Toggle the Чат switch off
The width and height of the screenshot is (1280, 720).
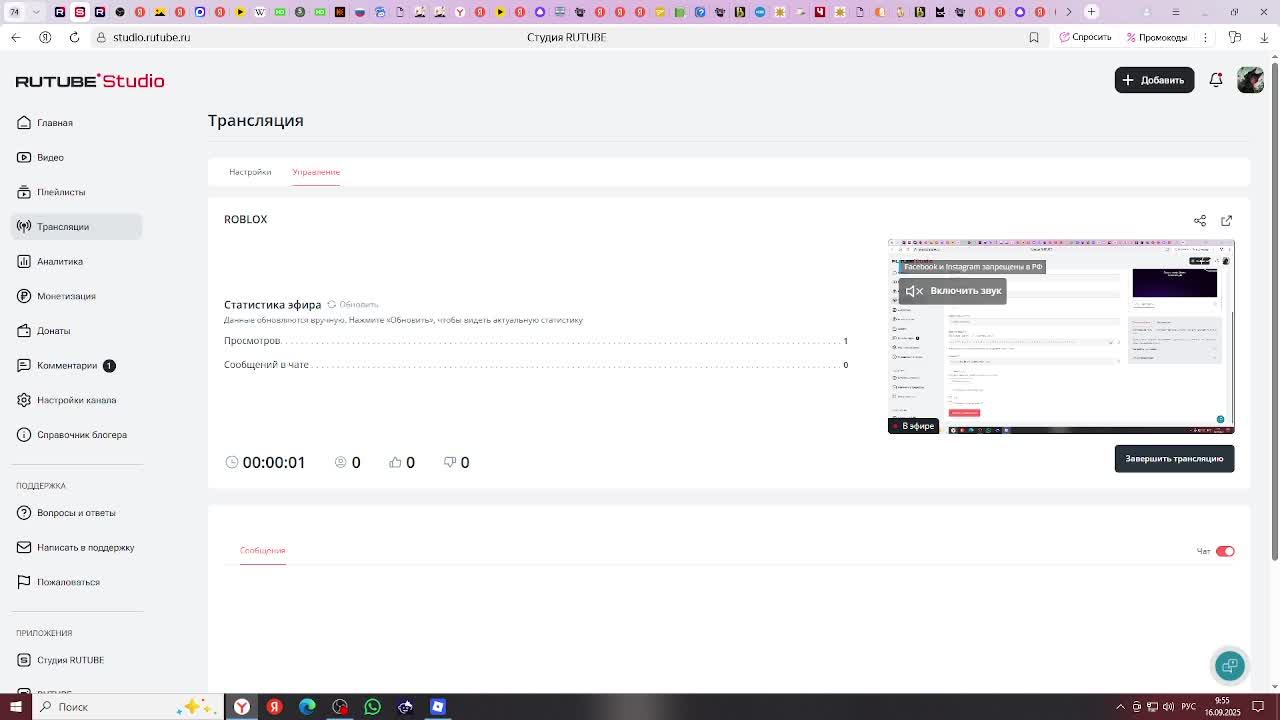pyautogui.click(x=1225, y=551)
